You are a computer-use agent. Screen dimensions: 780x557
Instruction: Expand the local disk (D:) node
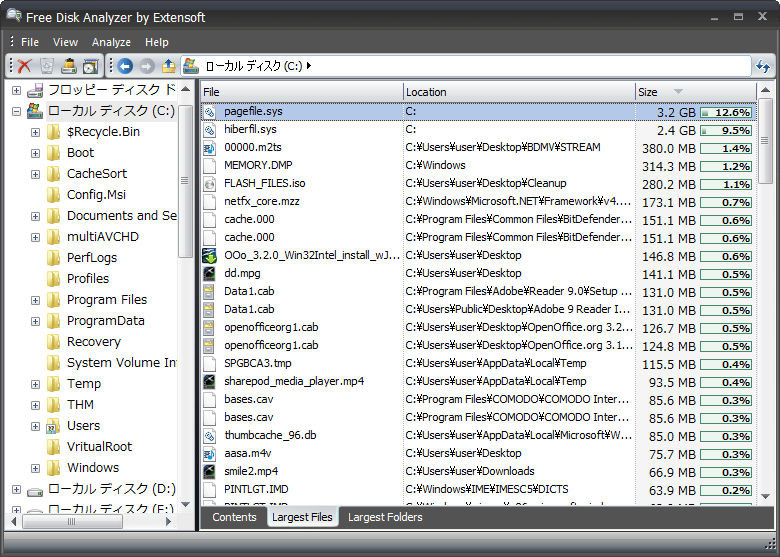(x=16, y=489)
